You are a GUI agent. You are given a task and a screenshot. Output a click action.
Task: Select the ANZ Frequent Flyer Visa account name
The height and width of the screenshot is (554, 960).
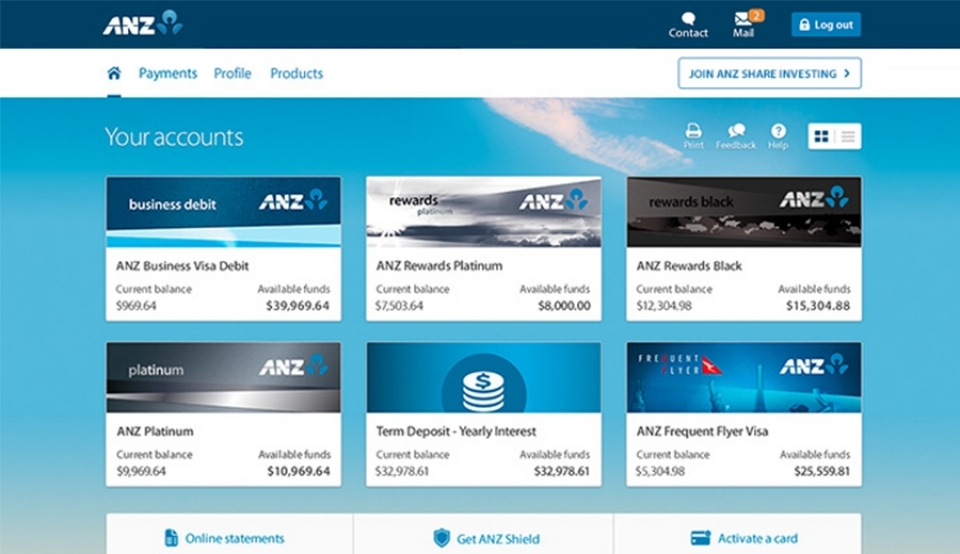(702, 432)
